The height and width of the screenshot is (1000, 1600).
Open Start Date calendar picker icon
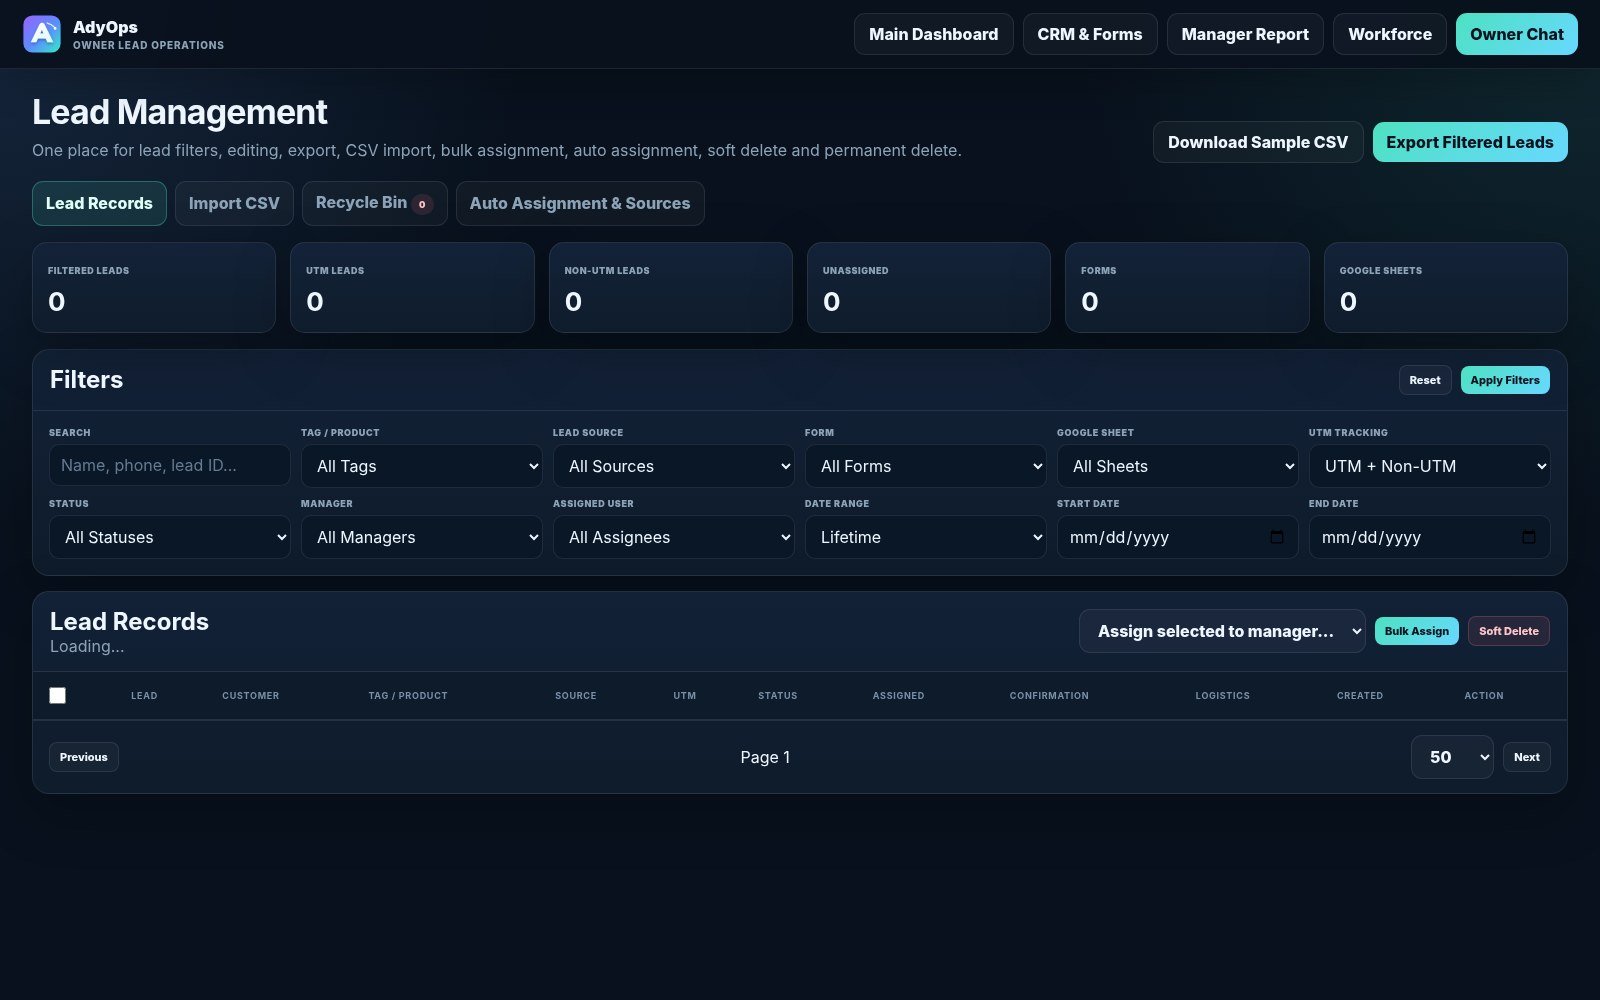coord(1277,537)
